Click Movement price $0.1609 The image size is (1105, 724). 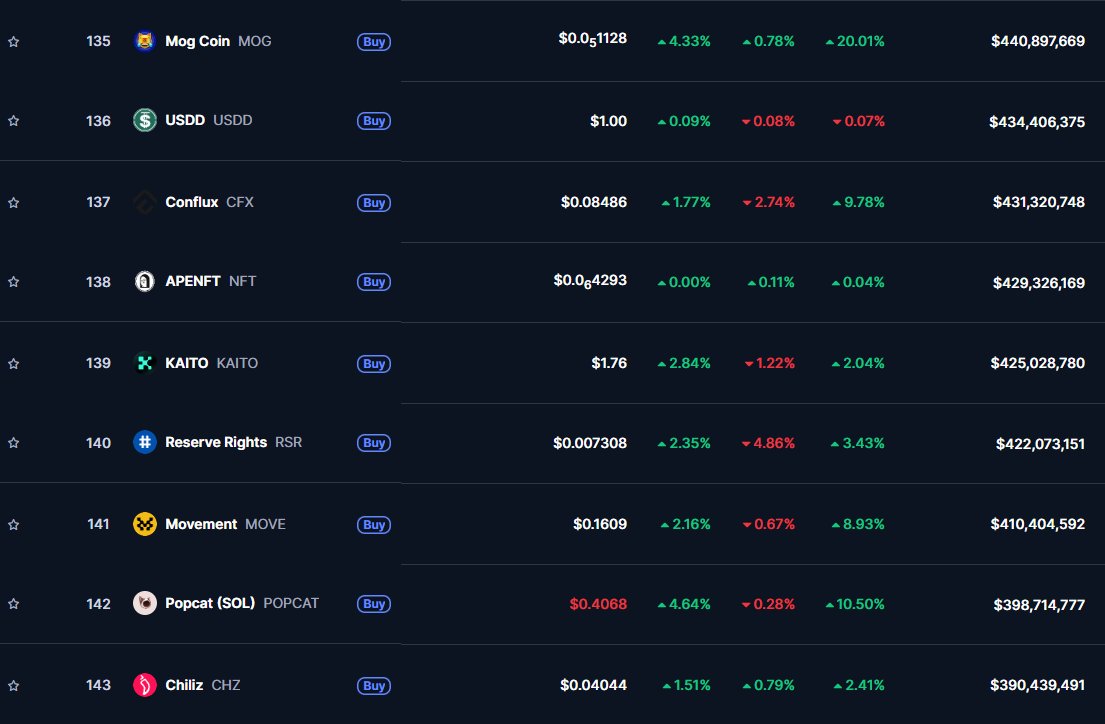(x=600, y=524)
